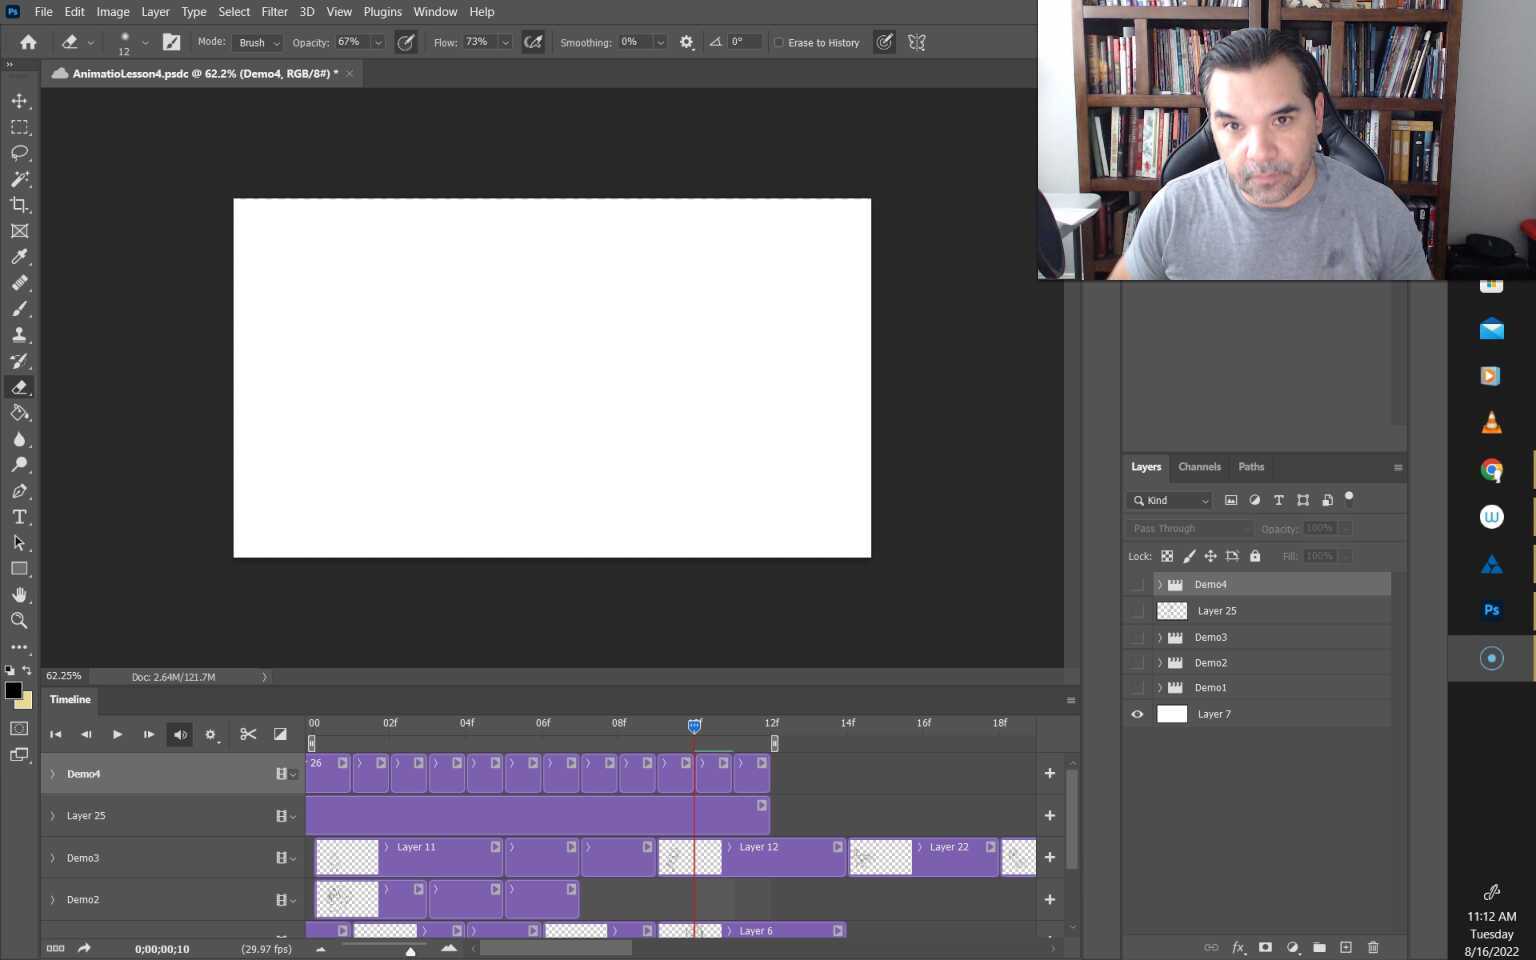This screenshot has width=1536, height=960.
Task: Select the Move tool
Action: [19, 101]
